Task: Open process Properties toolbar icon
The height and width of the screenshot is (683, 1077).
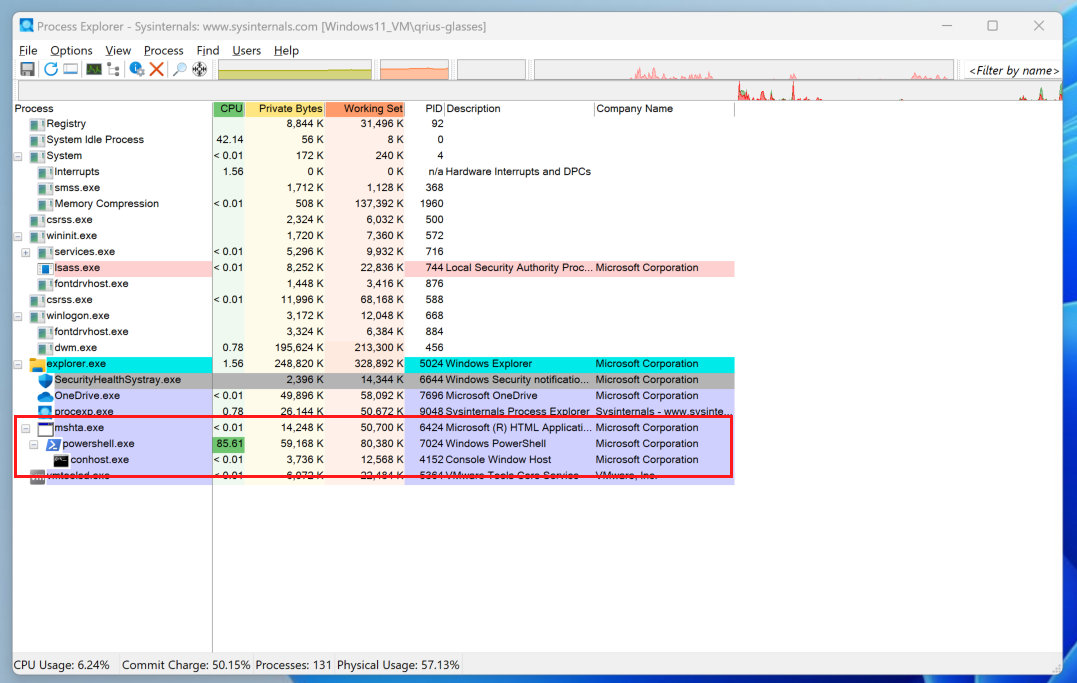Action: click(137, 69)
